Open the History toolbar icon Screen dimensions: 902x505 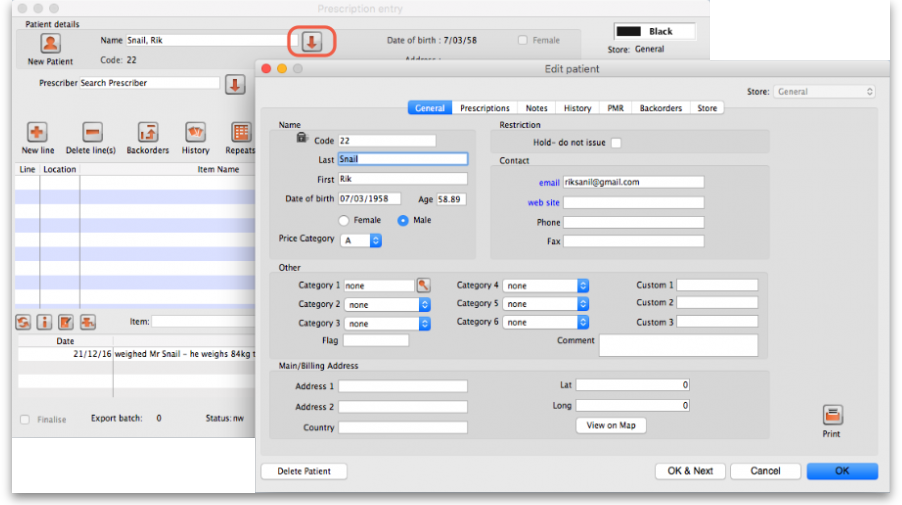click(x=195, y=133)
